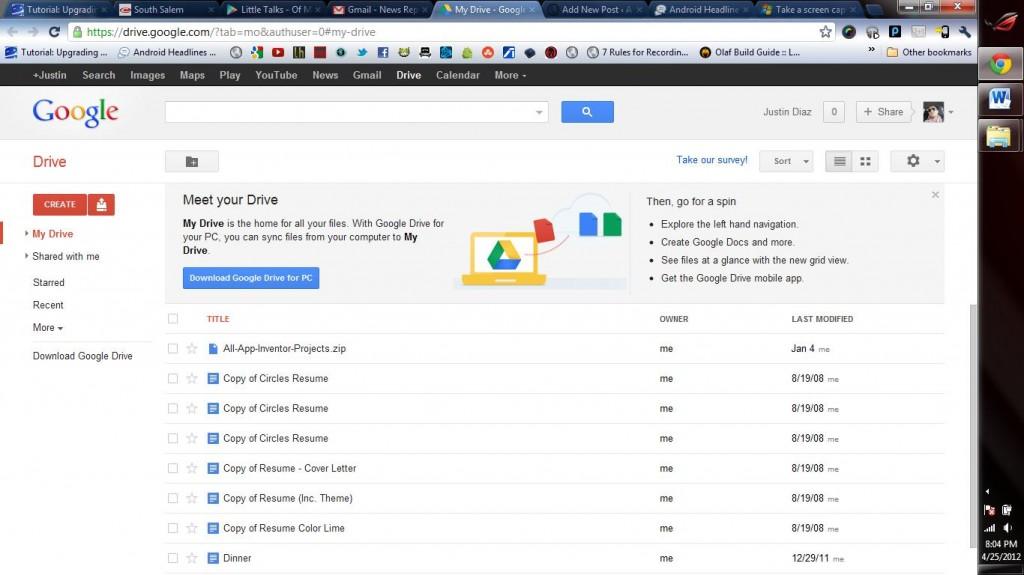Open the Sort dropdown
This screenshot has width=1024, height=575.
pos(786,161)
